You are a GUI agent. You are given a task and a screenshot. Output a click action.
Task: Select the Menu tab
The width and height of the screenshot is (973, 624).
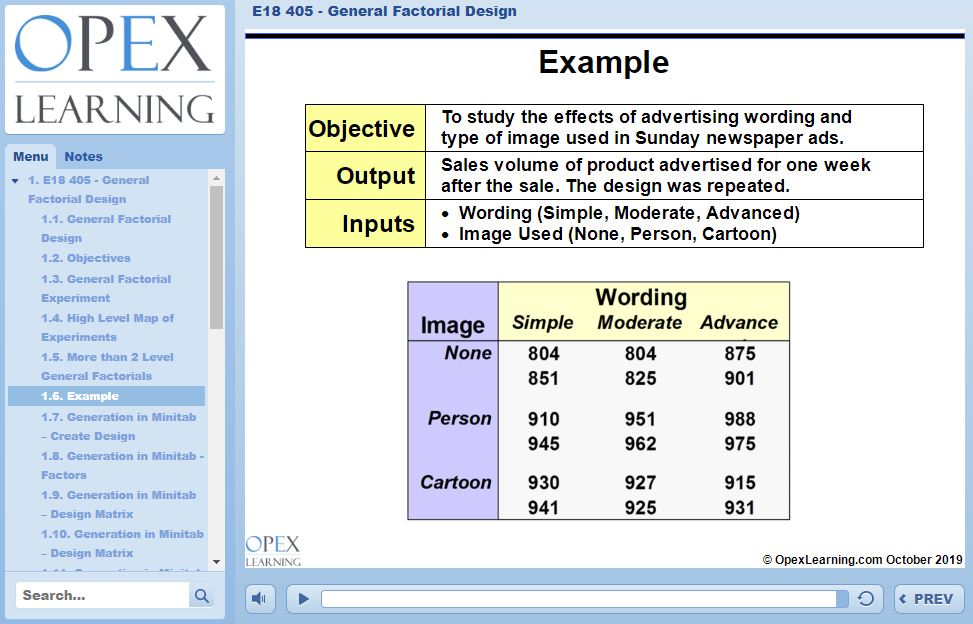point(31,156)
